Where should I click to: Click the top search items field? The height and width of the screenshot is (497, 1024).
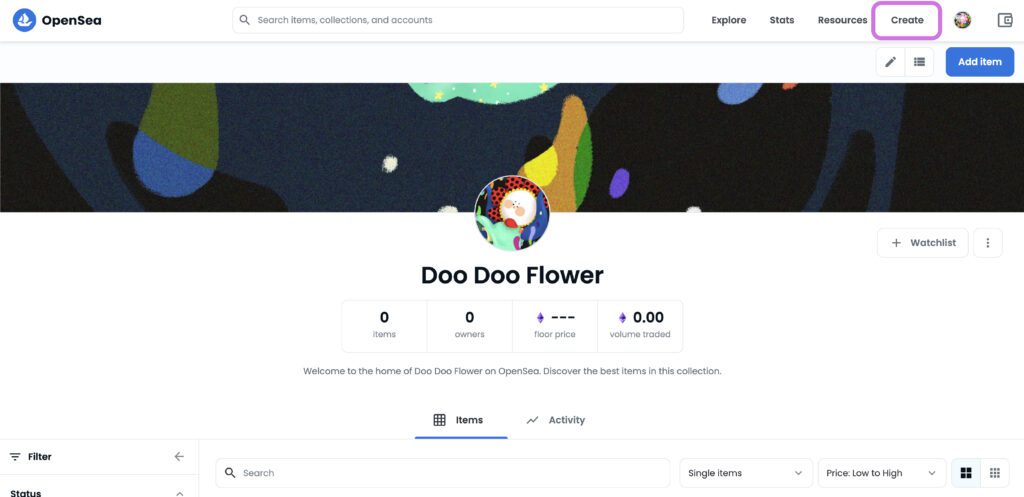(x=460, y=20)
